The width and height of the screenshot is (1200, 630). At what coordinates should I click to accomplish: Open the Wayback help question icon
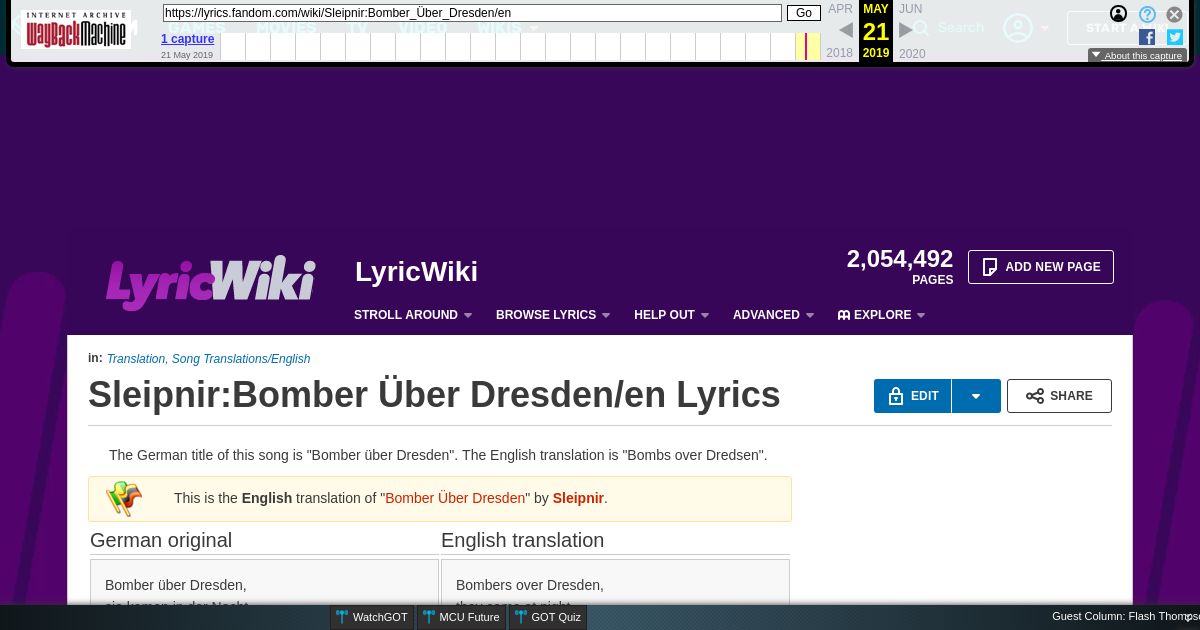[1148, 14]
